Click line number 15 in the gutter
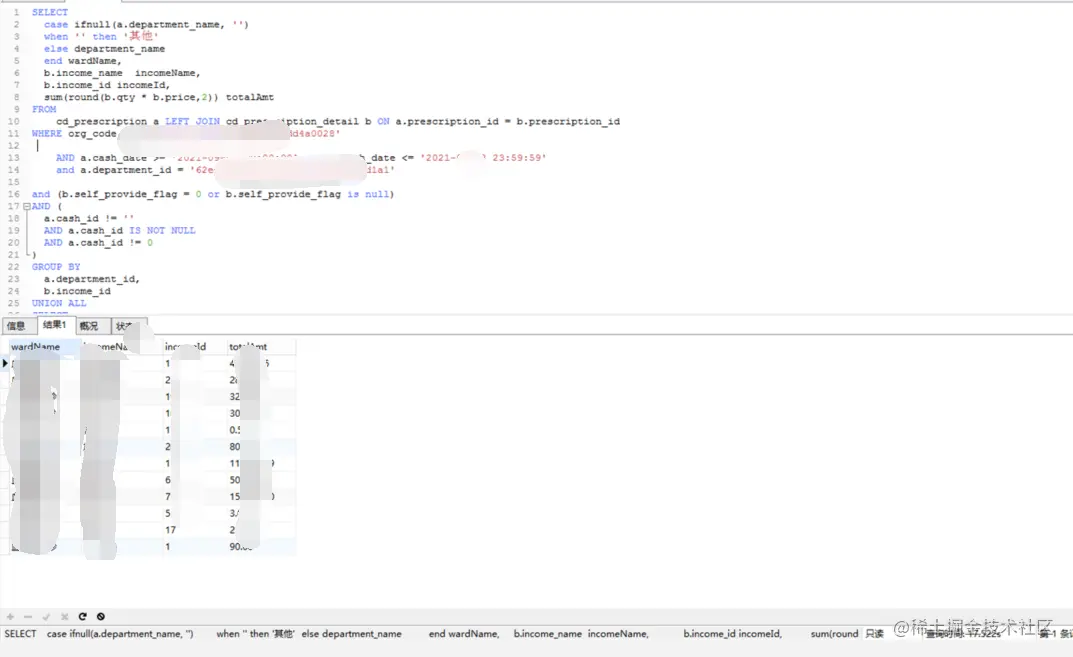This screenshot has width=1073, height=657. click(14, 182)
